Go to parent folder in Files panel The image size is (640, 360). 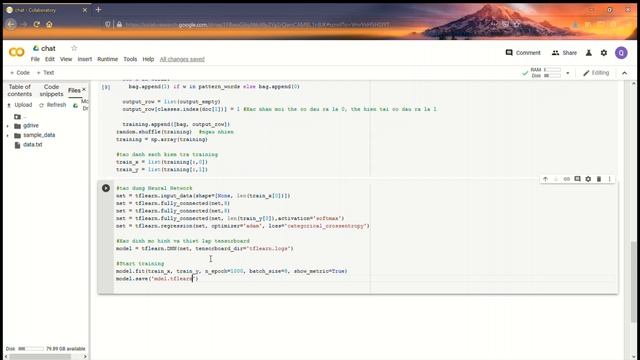tap(18, 117)
